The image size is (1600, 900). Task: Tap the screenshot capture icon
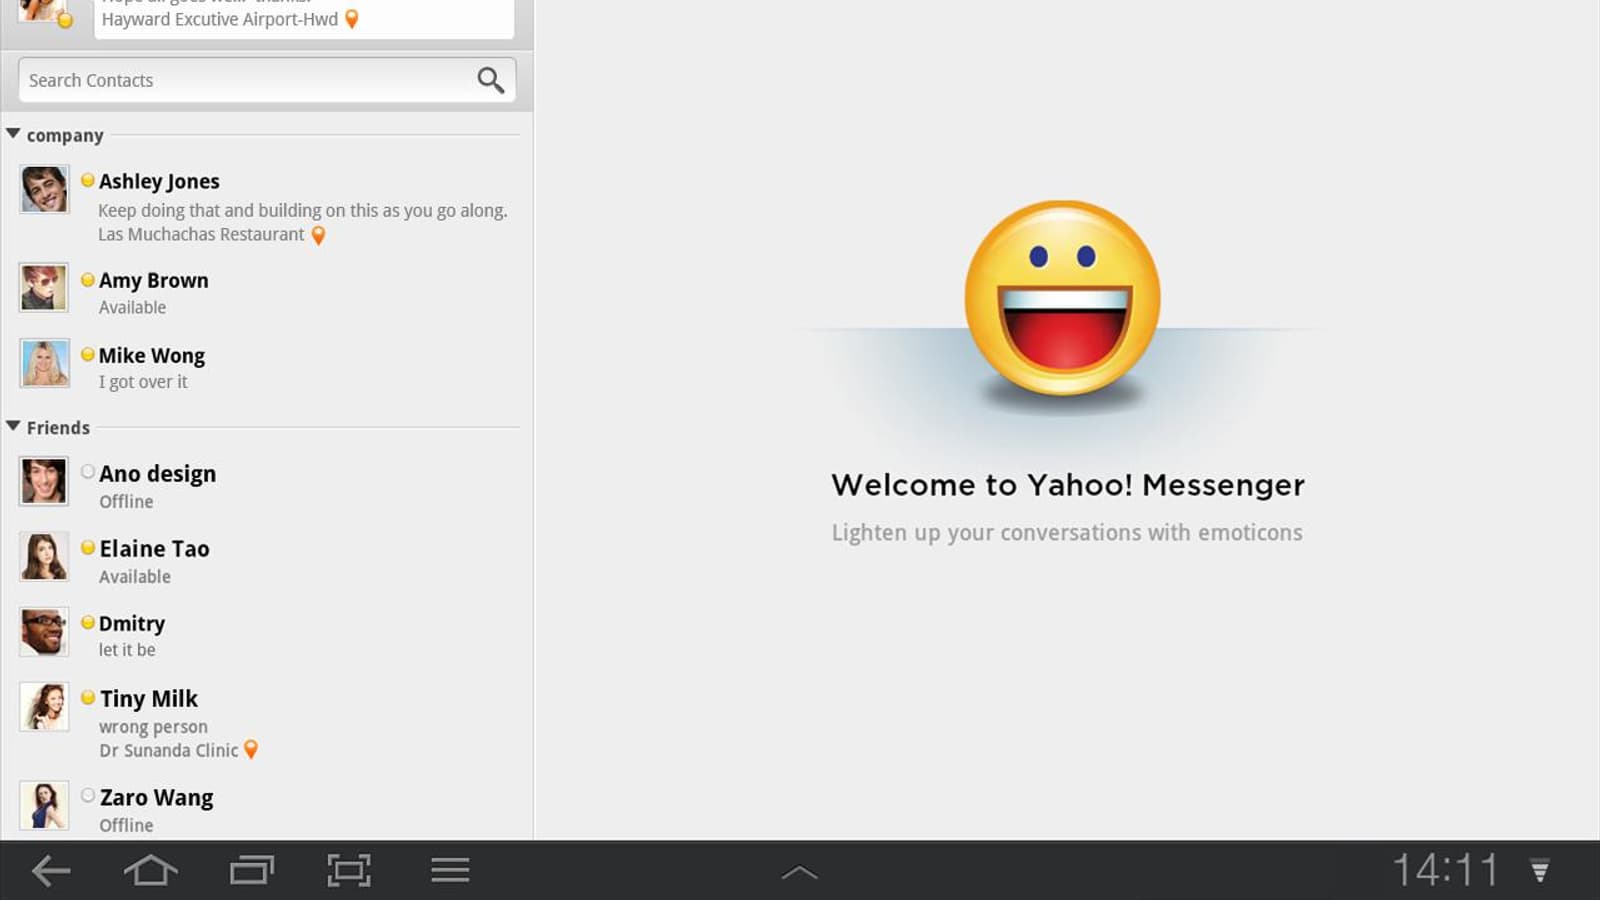[x=349, y=870]
